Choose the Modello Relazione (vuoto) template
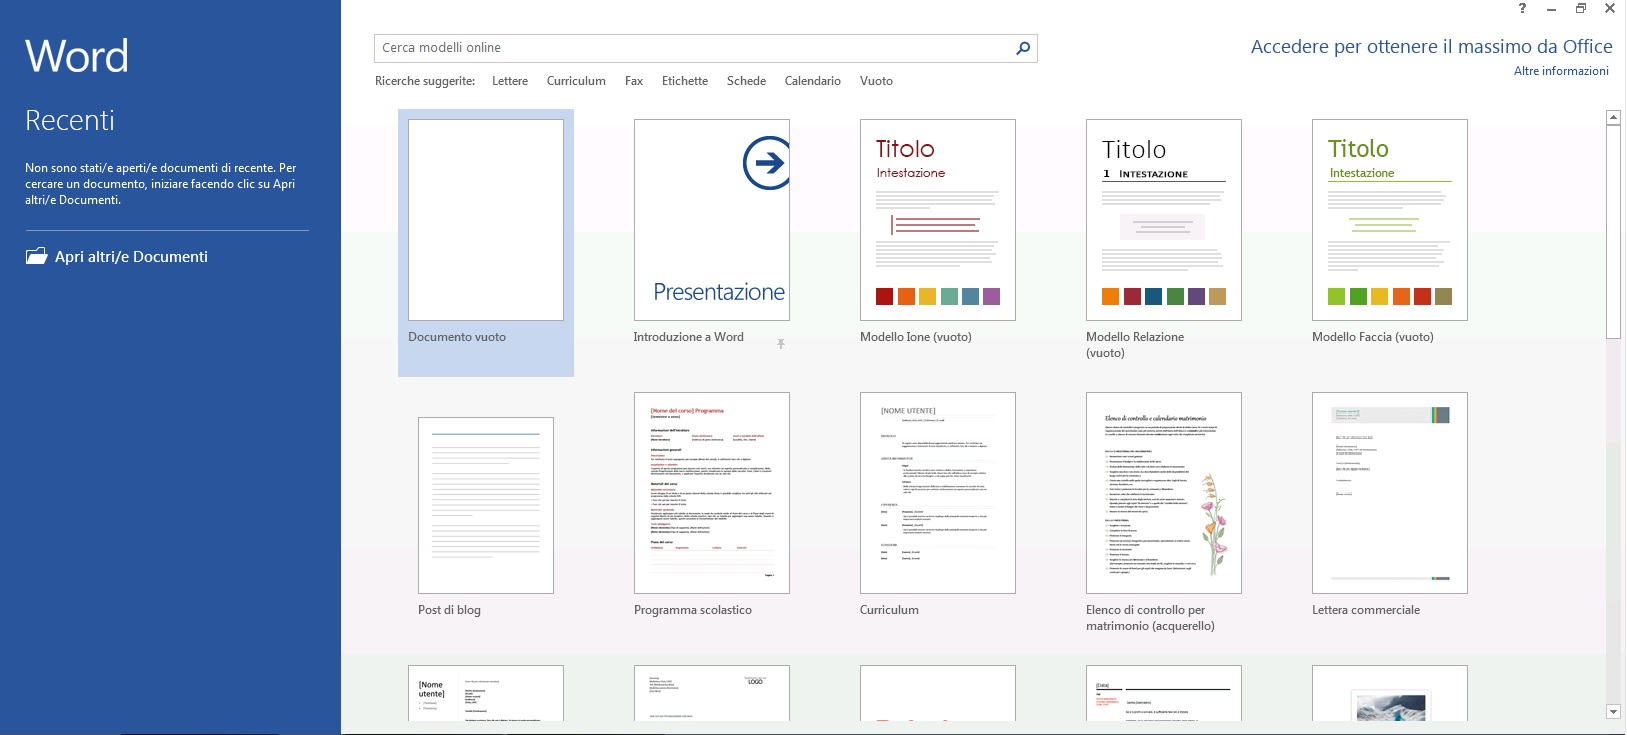 1164,220
